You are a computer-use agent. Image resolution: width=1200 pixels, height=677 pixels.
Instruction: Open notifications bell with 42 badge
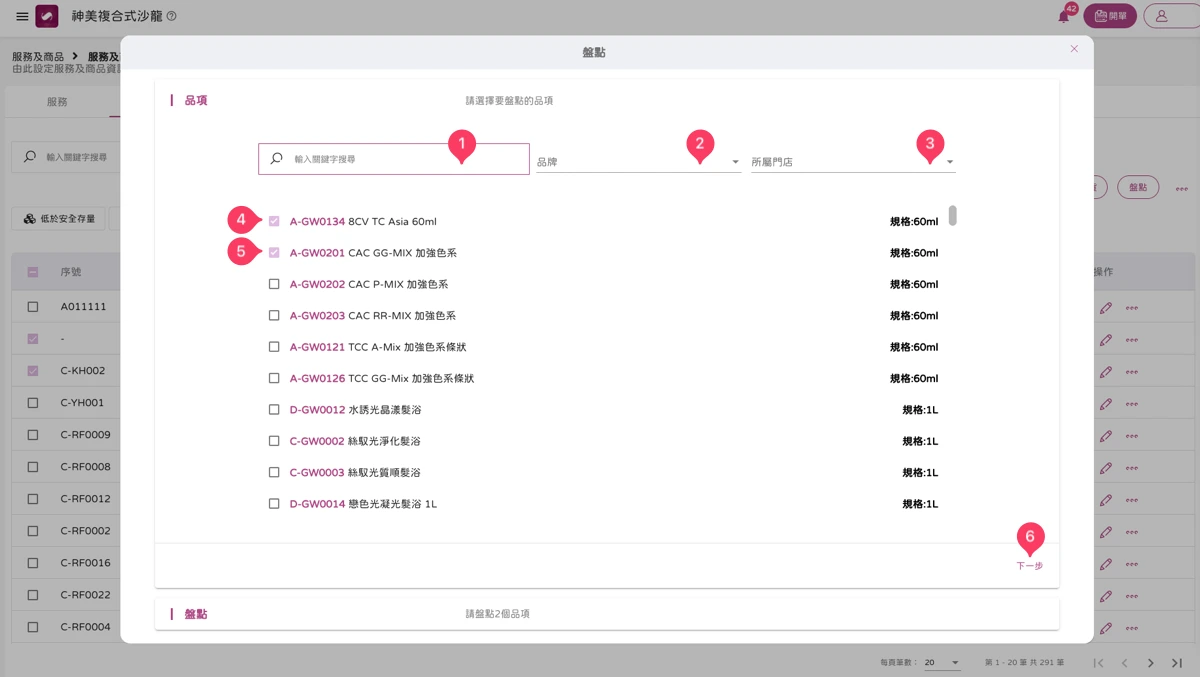tap(1064, 15)
